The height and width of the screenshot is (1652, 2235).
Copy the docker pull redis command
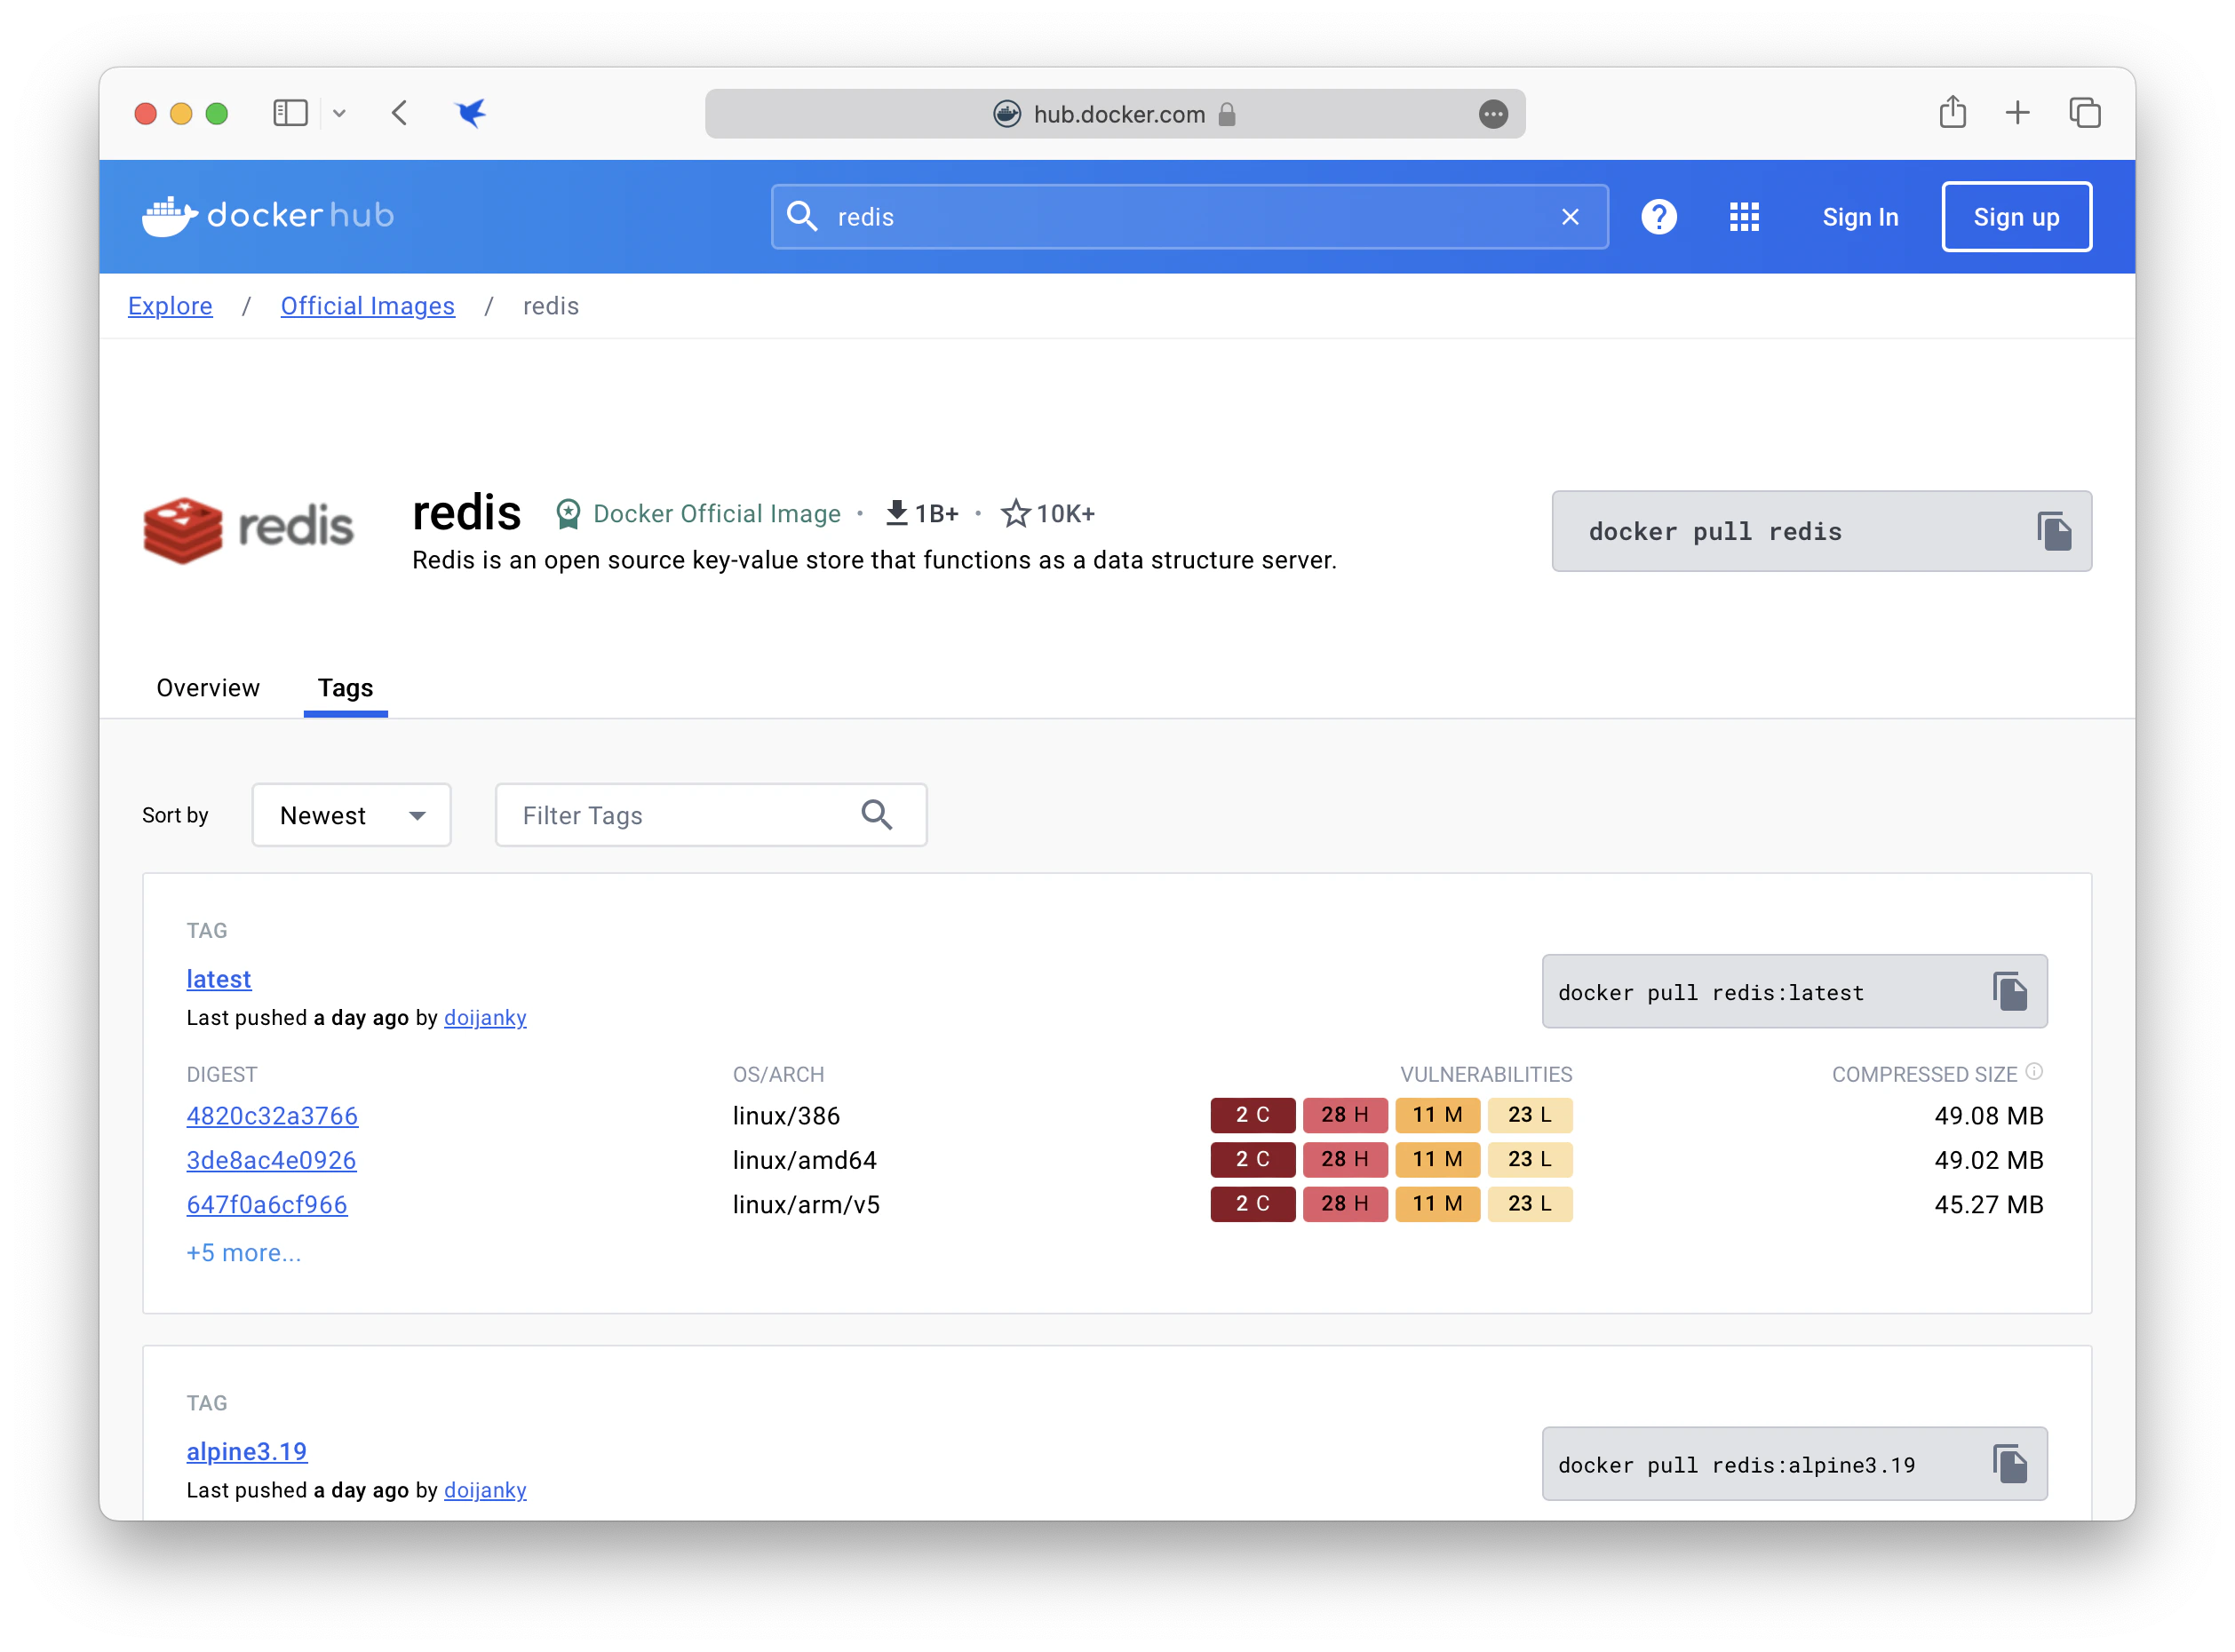coord(2053,531)
